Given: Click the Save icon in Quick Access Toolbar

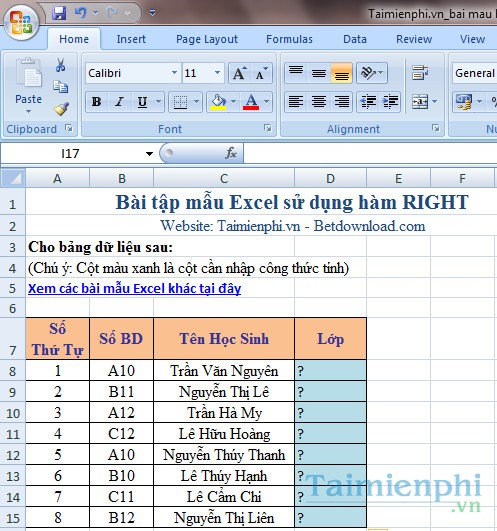Looking at the screenshot, I should pyautogui.click(x=59, y=13).
